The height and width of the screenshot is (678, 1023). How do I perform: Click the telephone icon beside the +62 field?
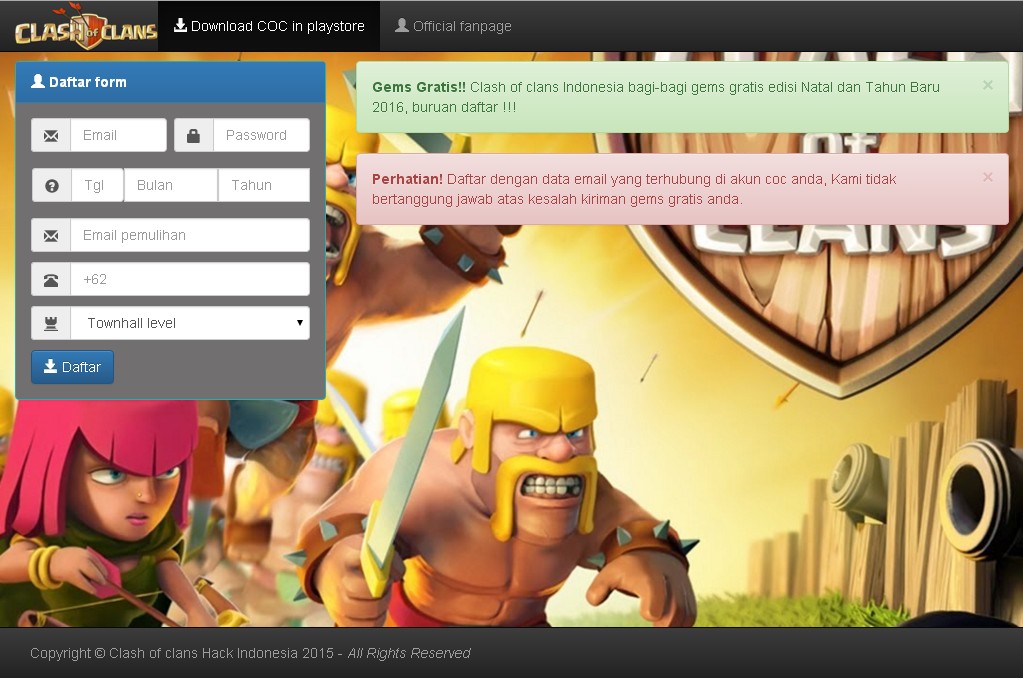[52, 279]
